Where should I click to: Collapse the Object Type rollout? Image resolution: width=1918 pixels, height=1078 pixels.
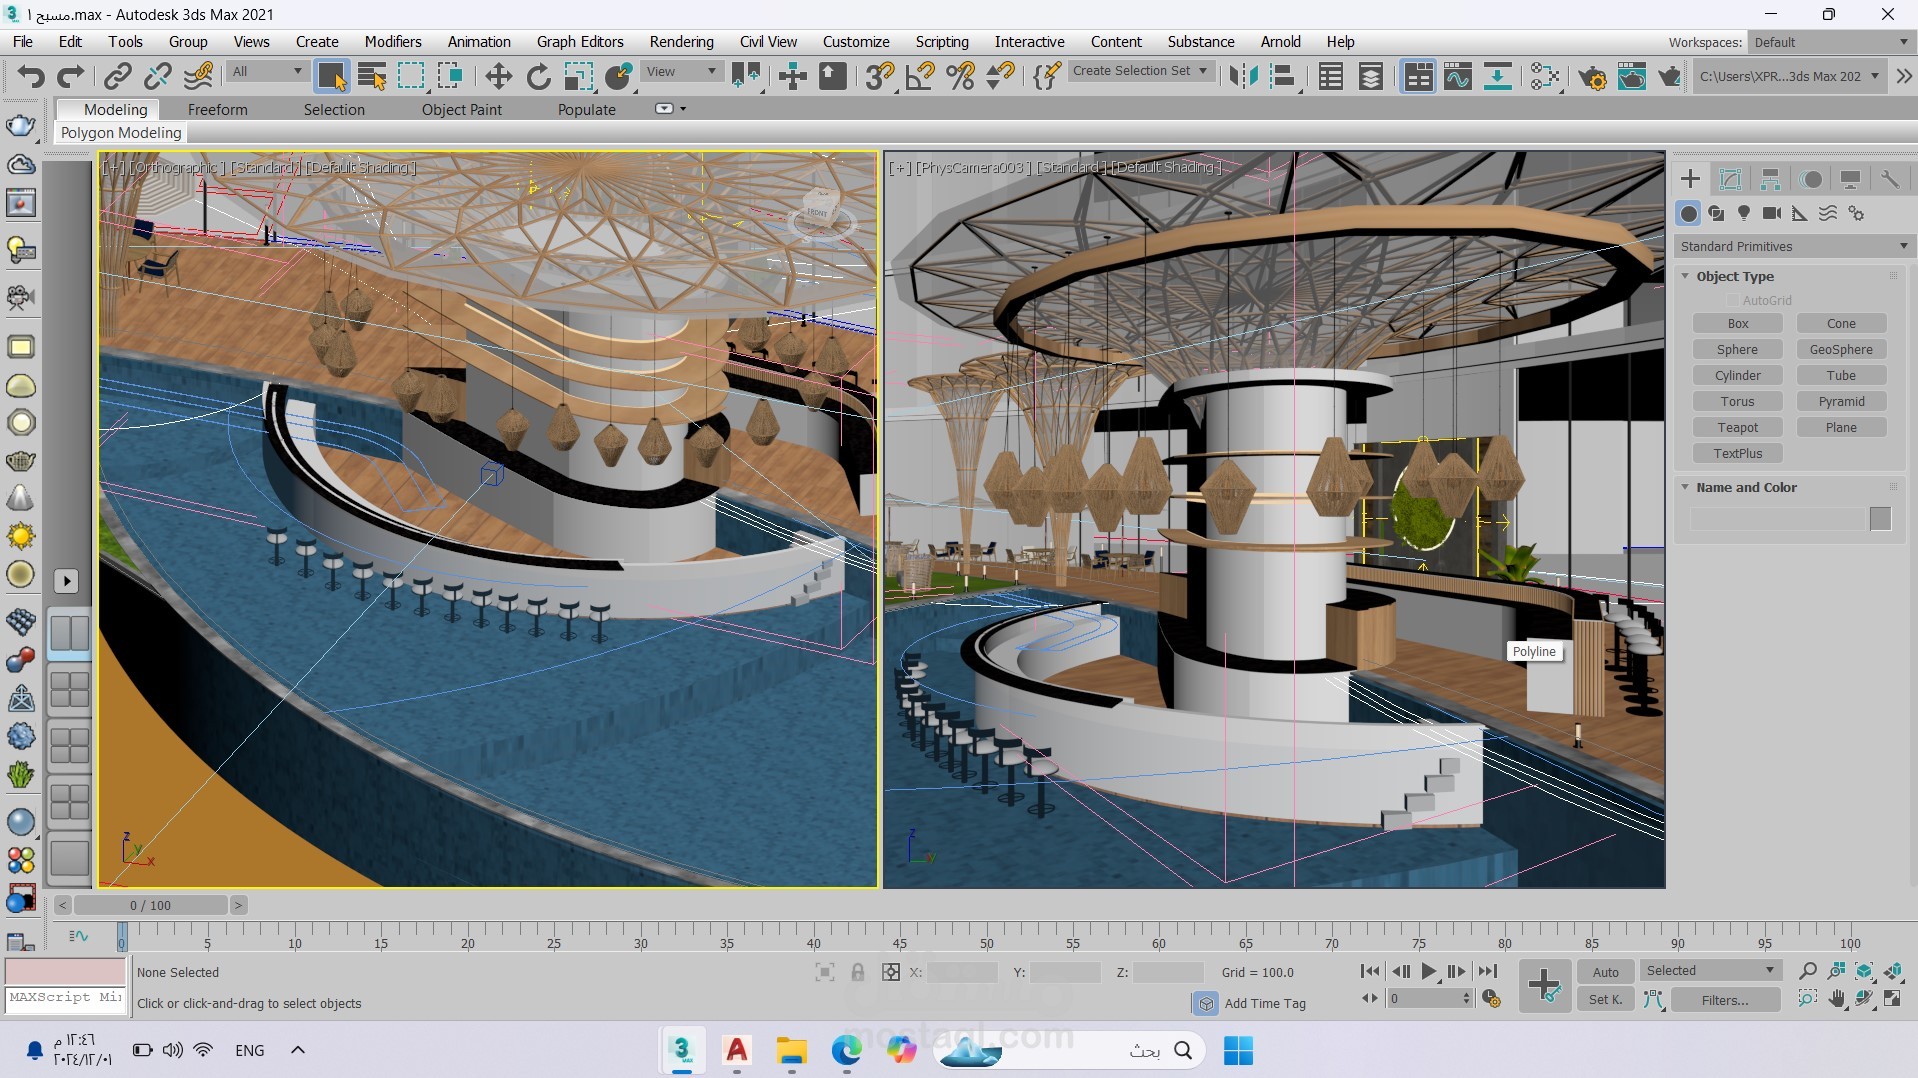tap(1734, 276)
